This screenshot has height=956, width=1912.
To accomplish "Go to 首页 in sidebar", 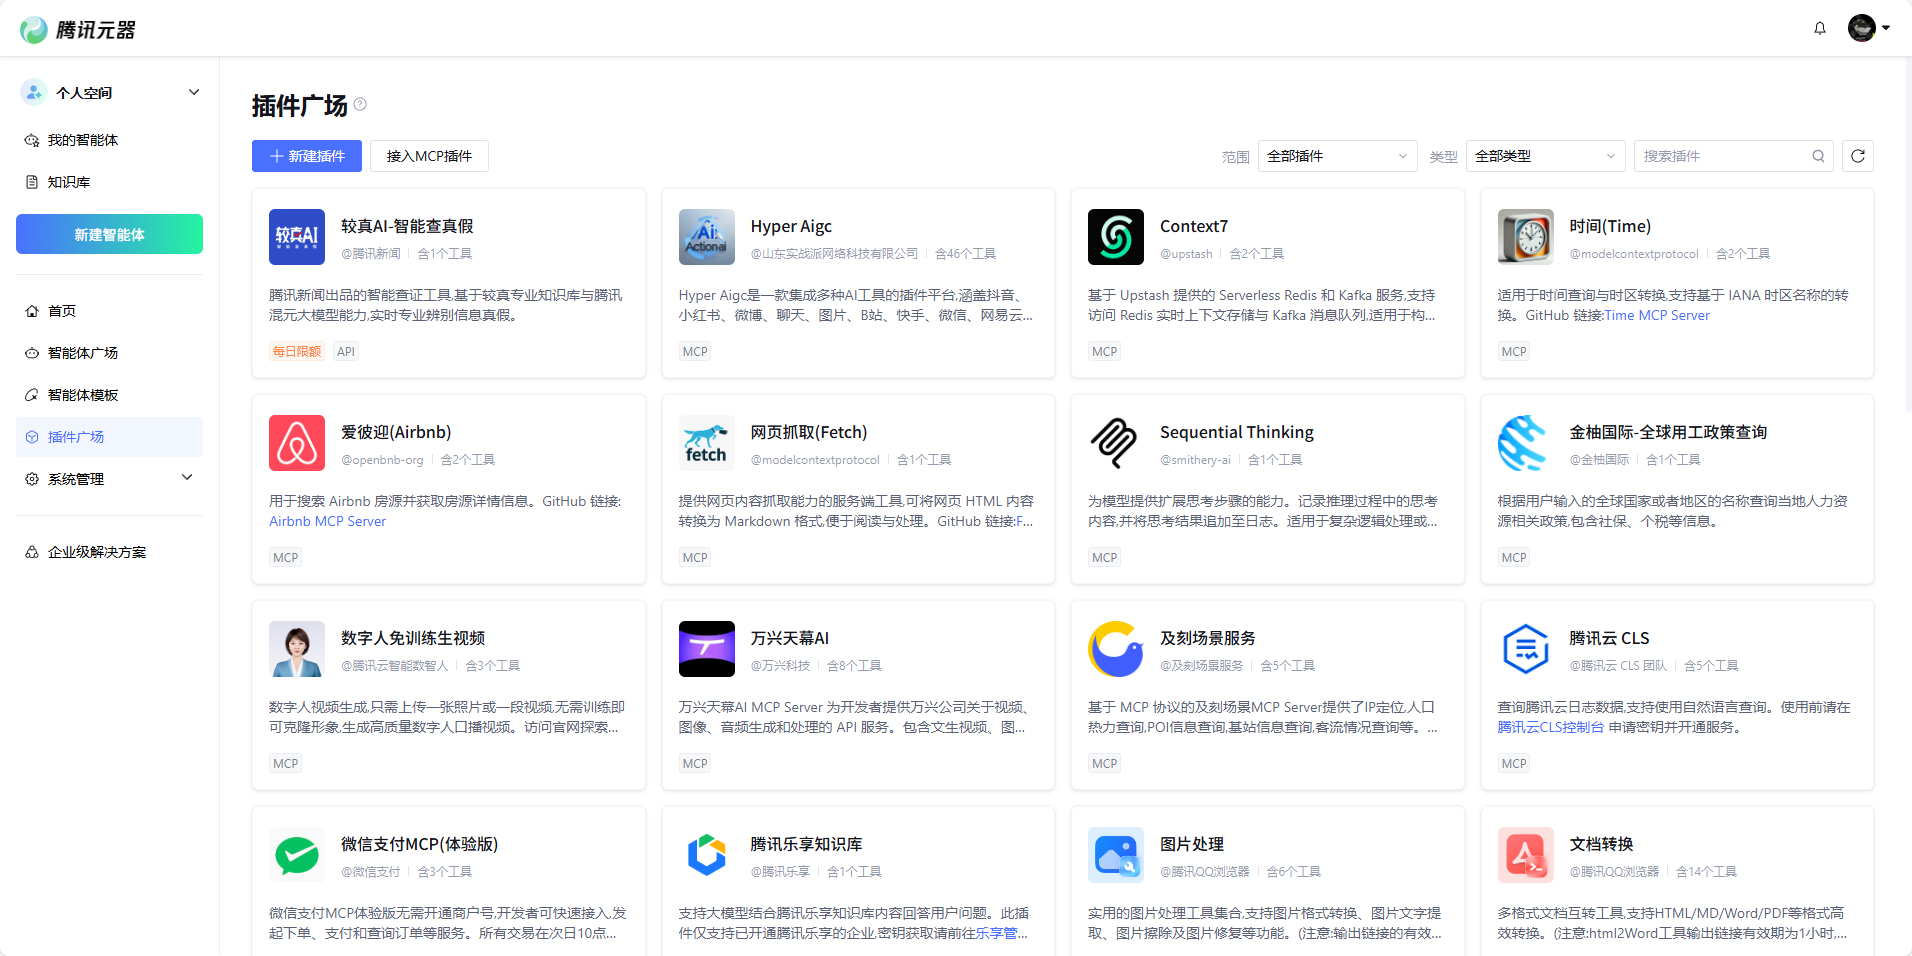I will (110, 311).
